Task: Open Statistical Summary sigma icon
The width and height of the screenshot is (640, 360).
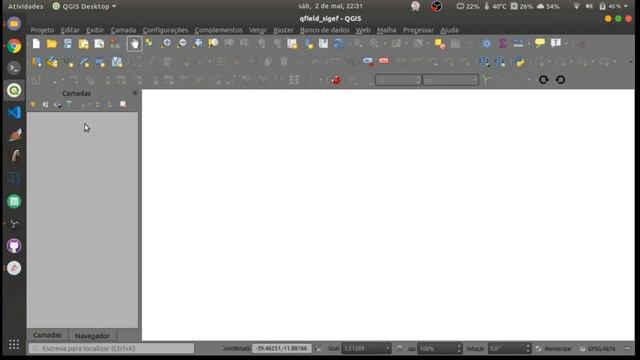Action: tap(503, 44)
